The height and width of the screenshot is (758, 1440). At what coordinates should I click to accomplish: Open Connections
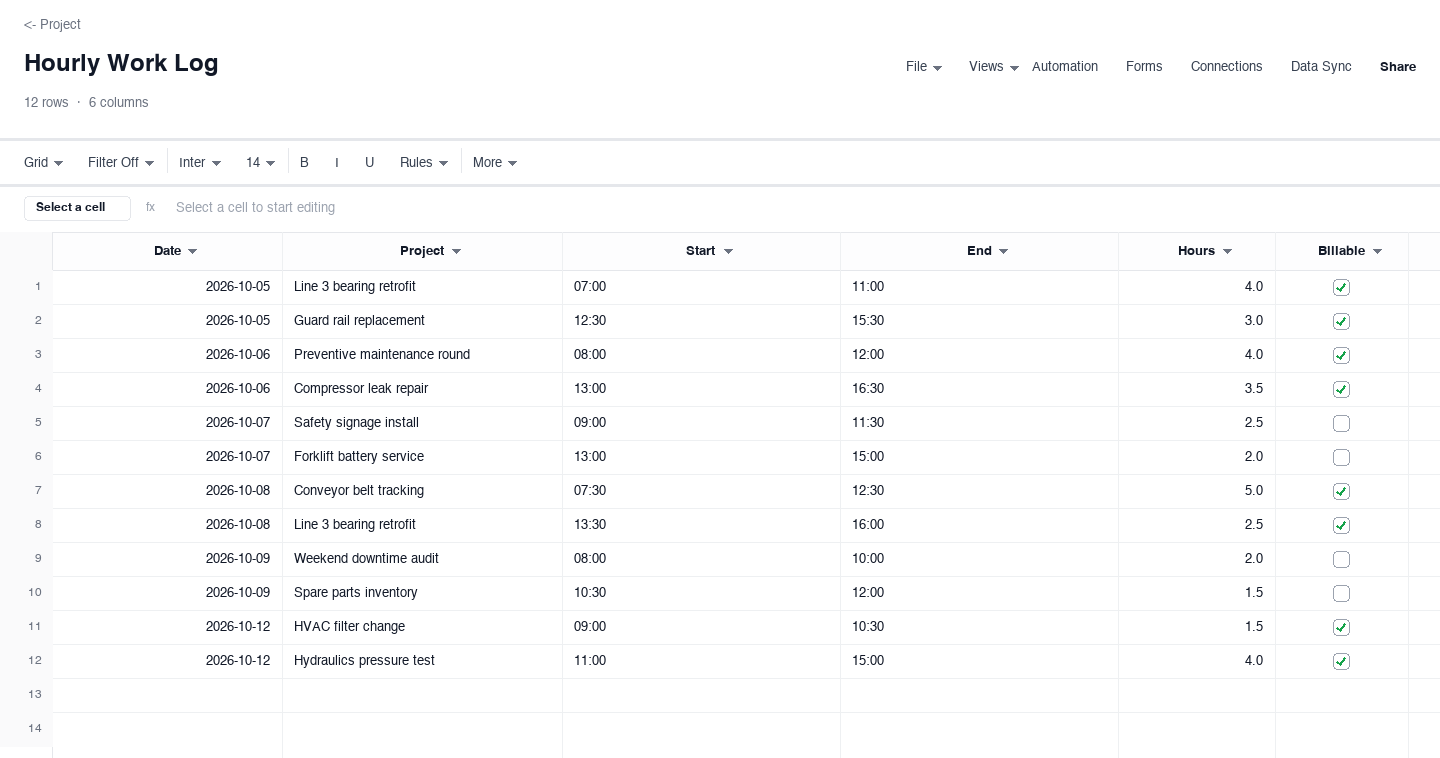1227,67
